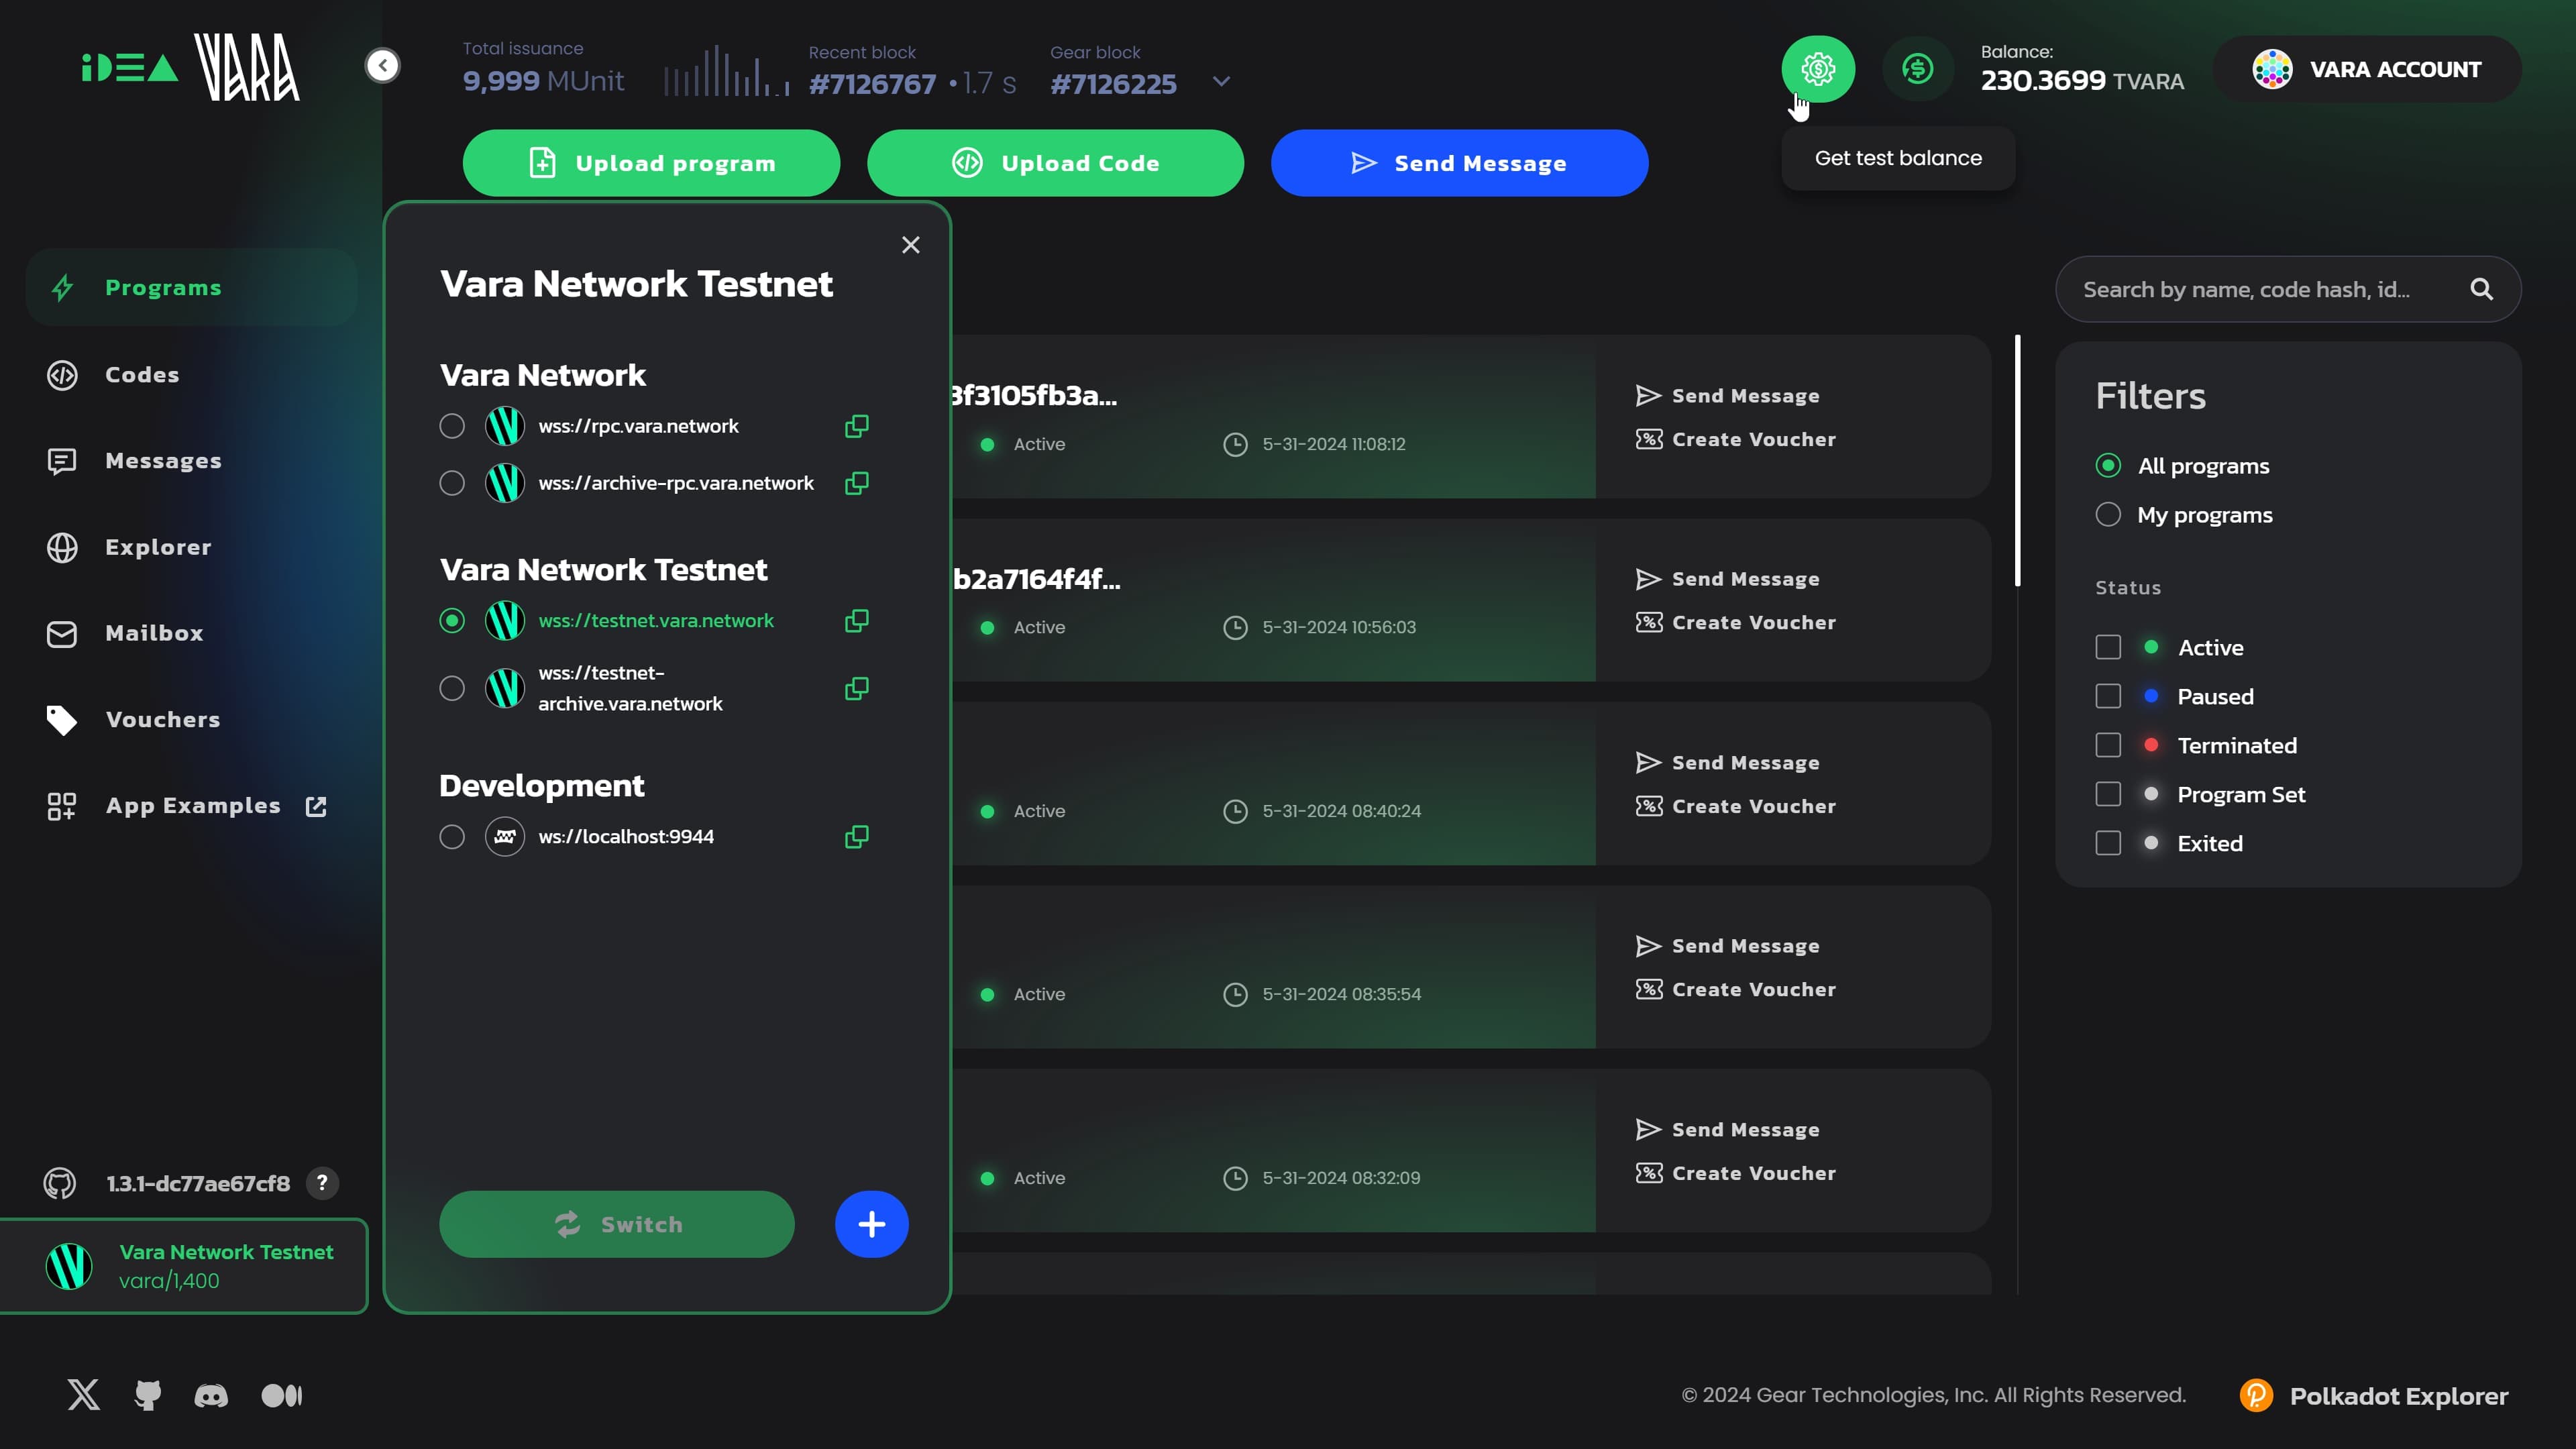Open the Discord icon in footer
The height and width of the screenshot is (1449, 2576).
(x=211, y=1395)
